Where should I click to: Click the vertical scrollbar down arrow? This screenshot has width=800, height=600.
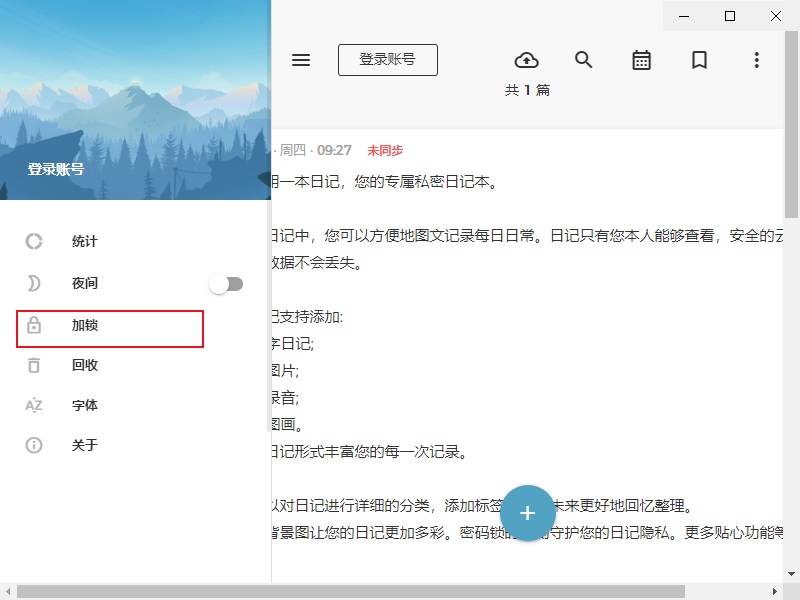click(x=791, y=574)
